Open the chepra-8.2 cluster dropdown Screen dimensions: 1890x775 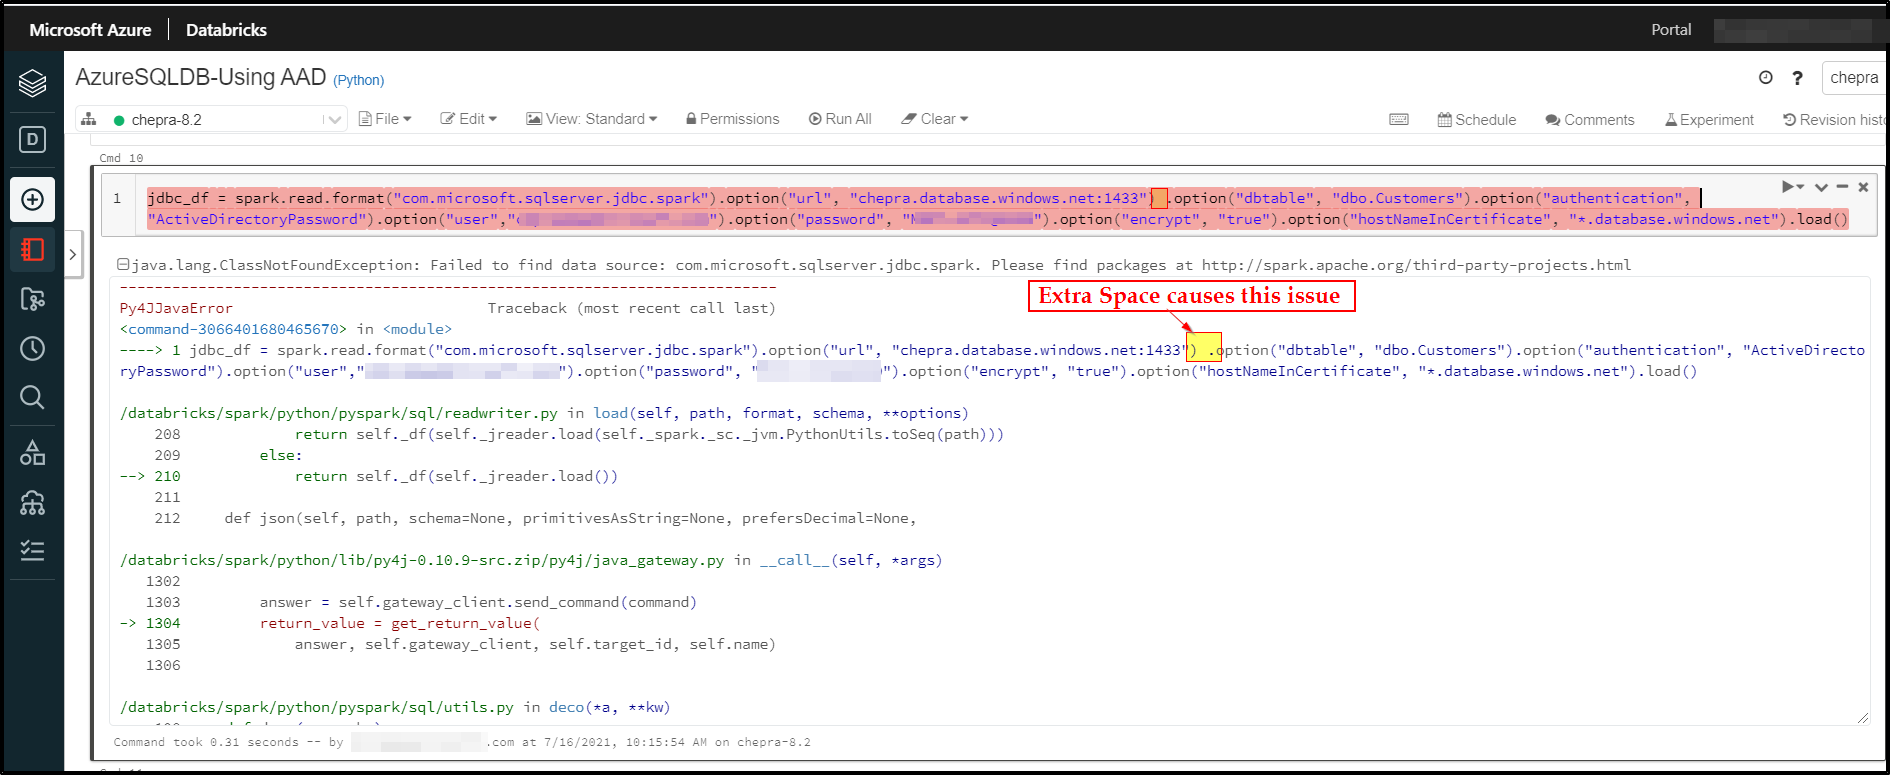click(212, 119)
